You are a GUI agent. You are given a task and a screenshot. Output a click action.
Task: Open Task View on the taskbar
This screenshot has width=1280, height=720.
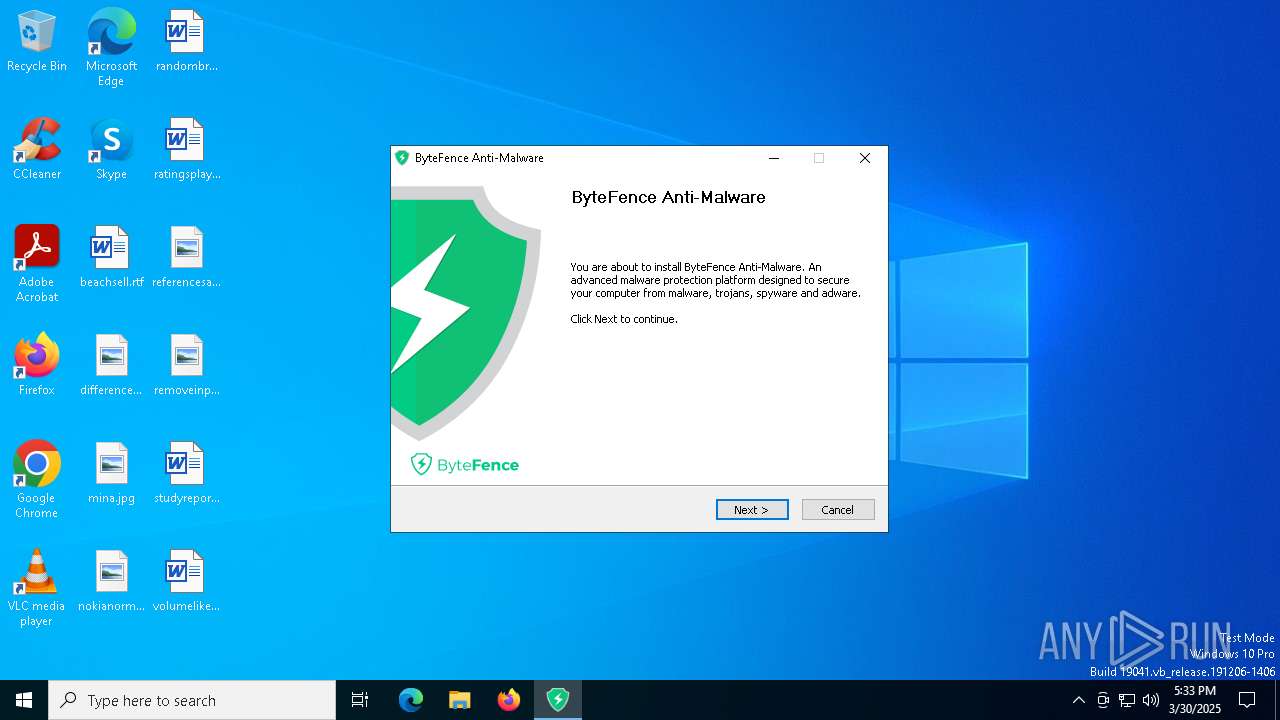pyautogui.click(x=360, y=700)
